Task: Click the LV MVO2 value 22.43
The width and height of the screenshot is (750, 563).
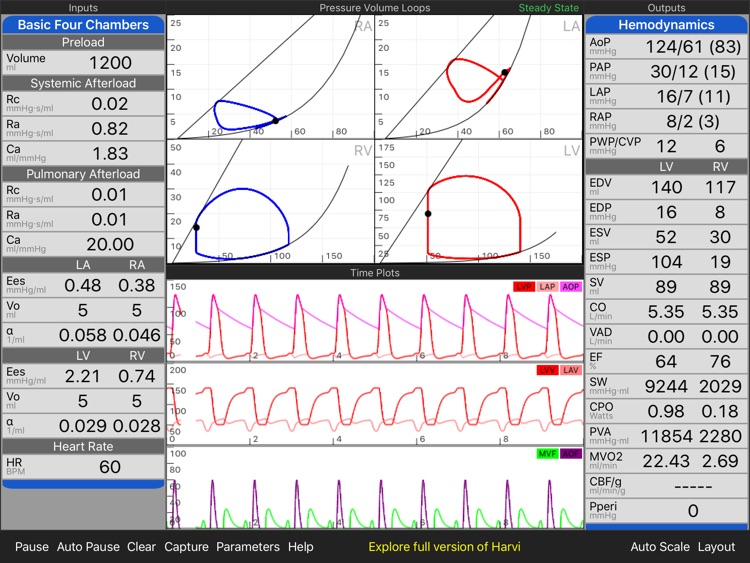Action: pos(666,461)
